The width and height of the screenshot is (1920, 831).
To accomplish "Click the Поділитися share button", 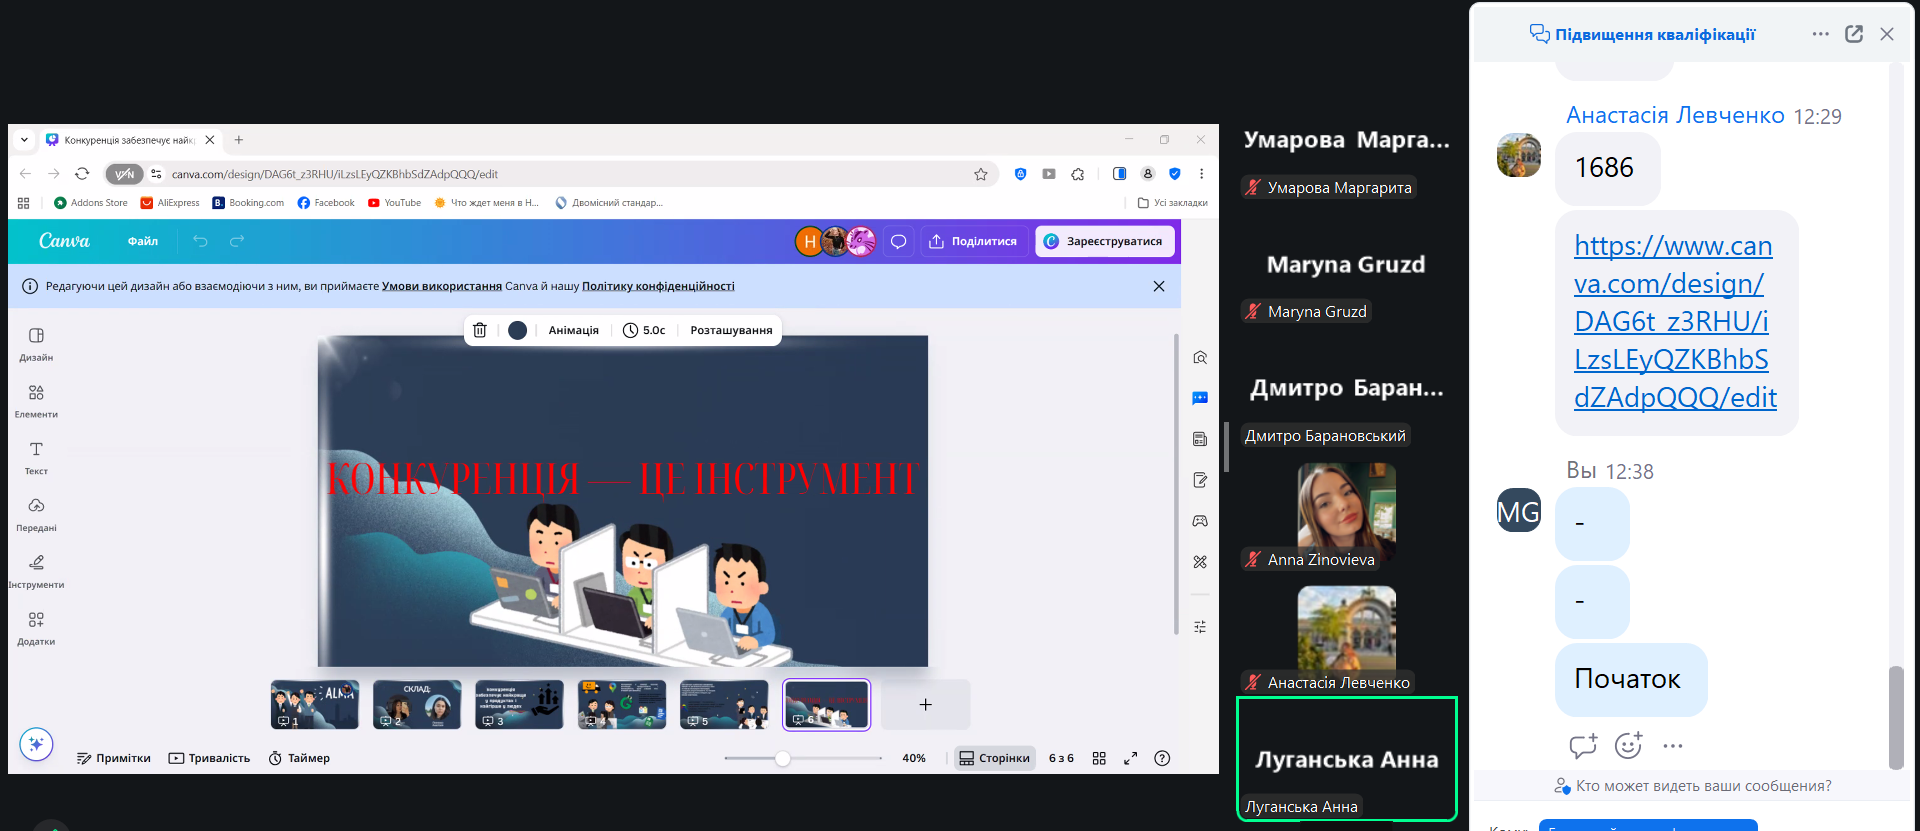I will pyautogui.click(x=973, y=241).
